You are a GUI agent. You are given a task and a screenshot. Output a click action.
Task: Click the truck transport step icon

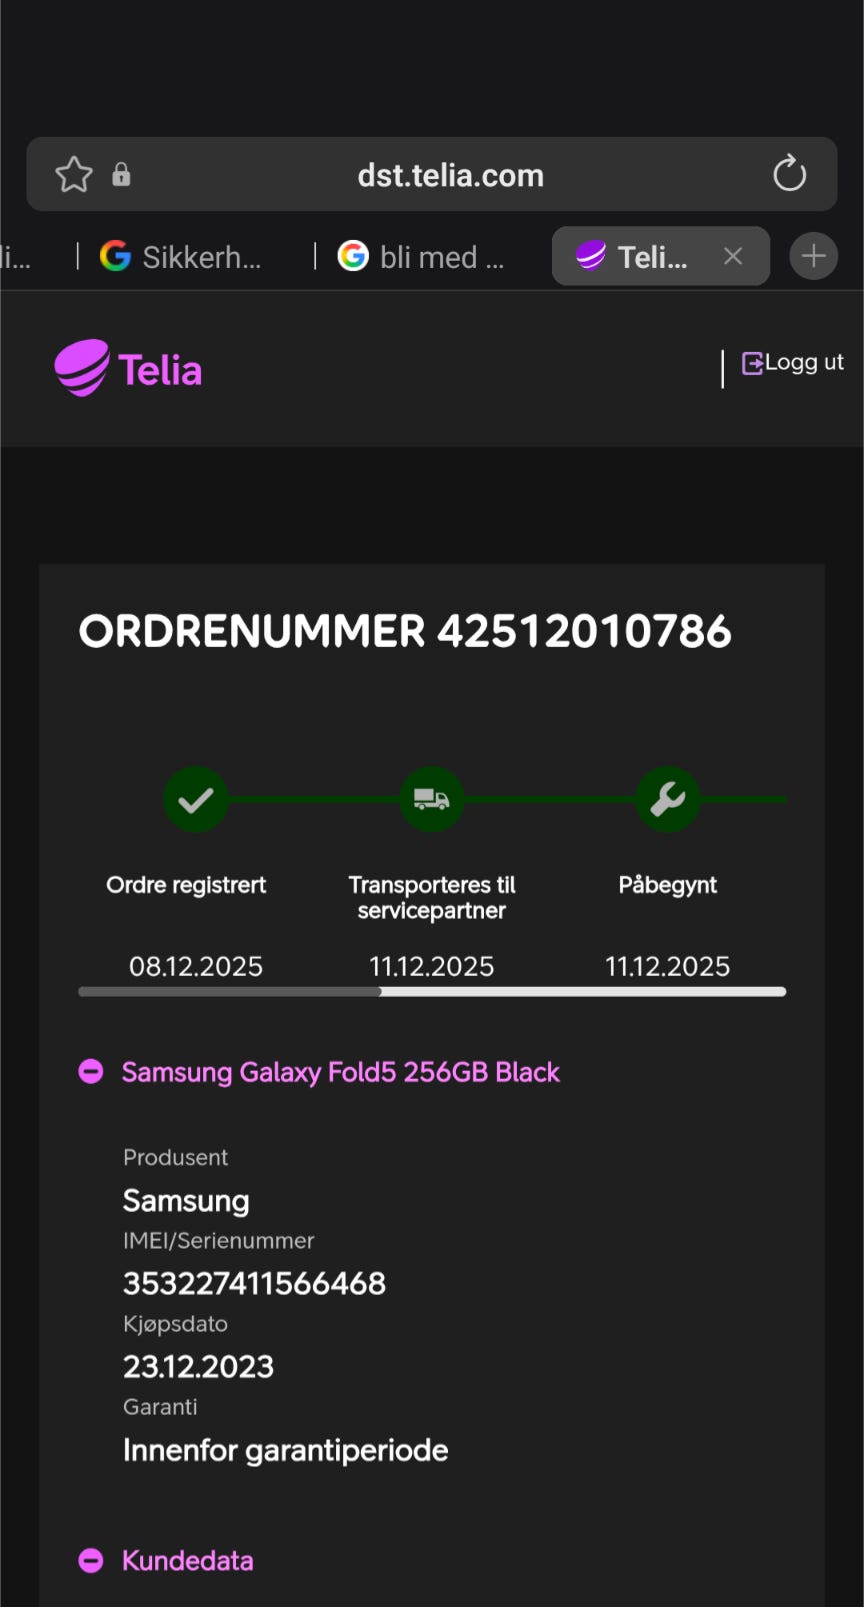coord(432,799)
